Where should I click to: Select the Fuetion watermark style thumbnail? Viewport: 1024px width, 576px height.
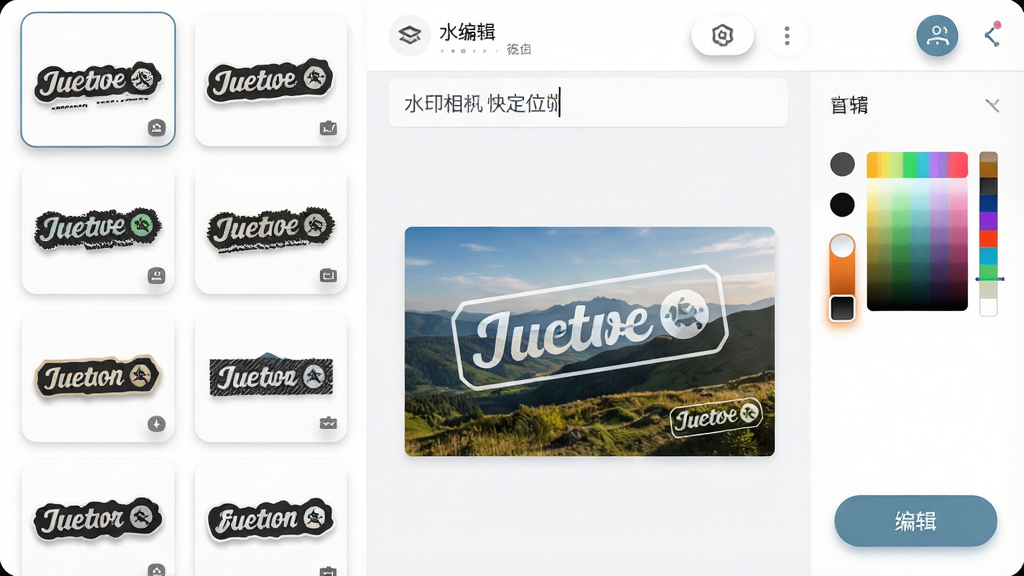[x=271, y=517]
